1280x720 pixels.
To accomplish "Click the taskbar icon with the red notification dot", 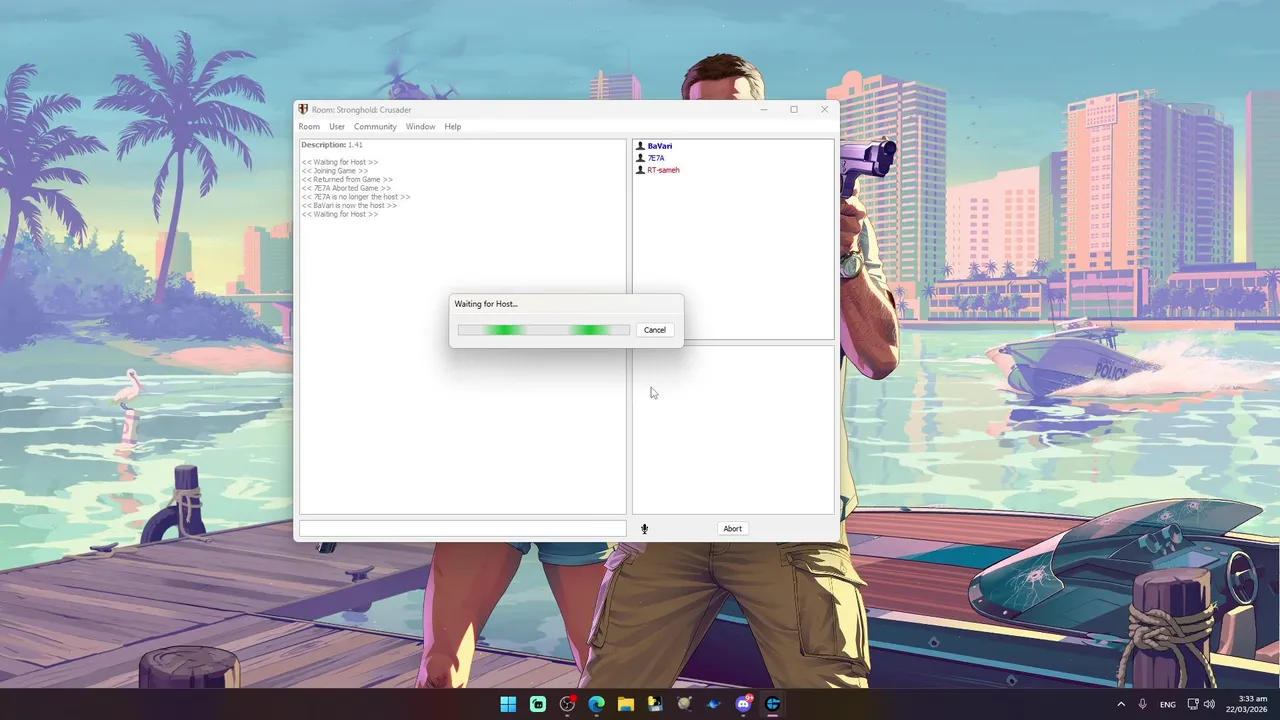I will tap(567, 704).
